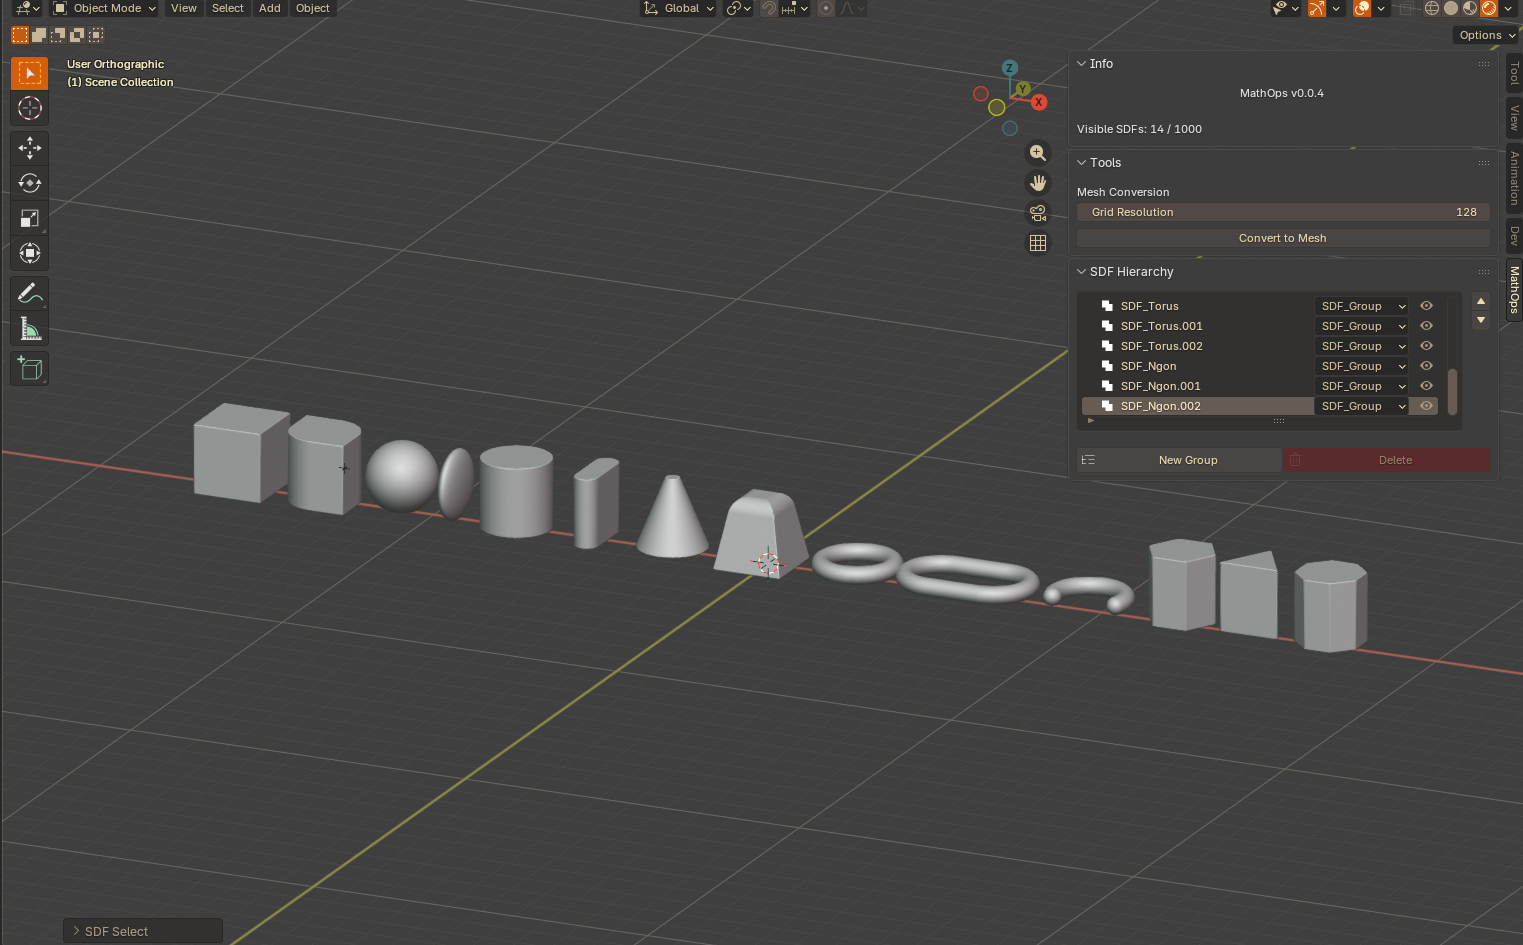Switch perspective/orthographic with the grid icon
Image resolution: width=1523 pixels, height=945 pixels.
pyautogui.click(x=1038, y=243)
